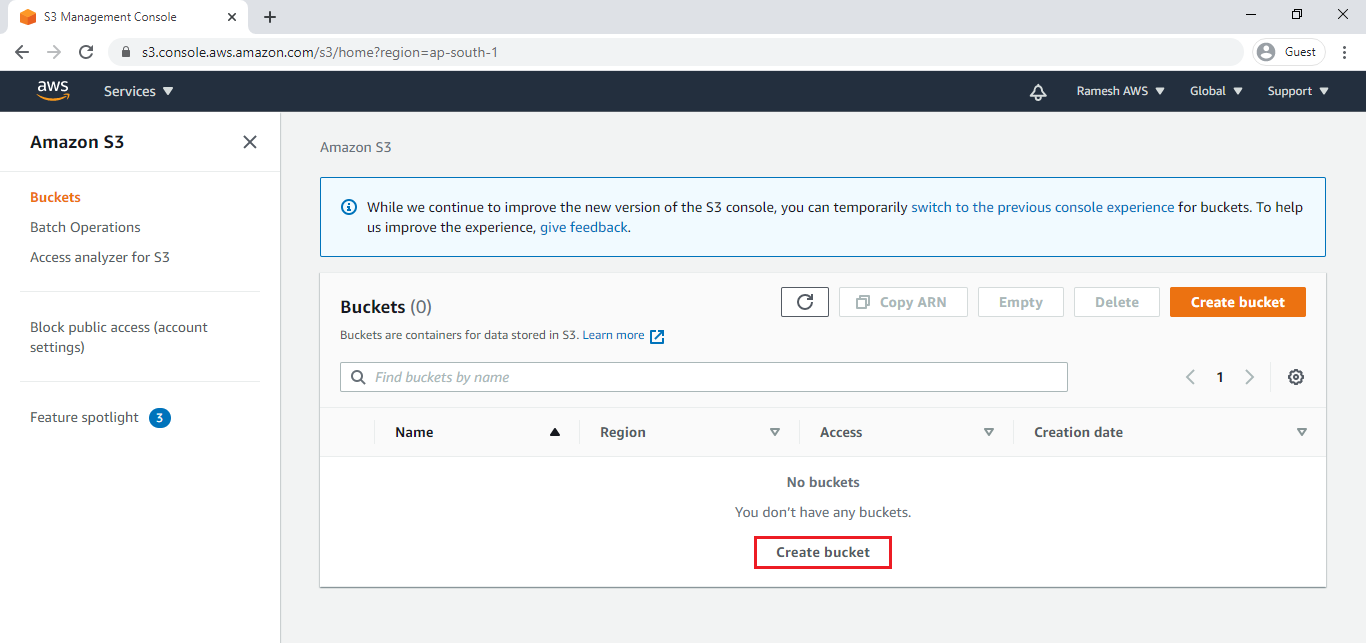Open the Global region dropdown
Screen dimensions: 1366x643
coord(1216,91)
